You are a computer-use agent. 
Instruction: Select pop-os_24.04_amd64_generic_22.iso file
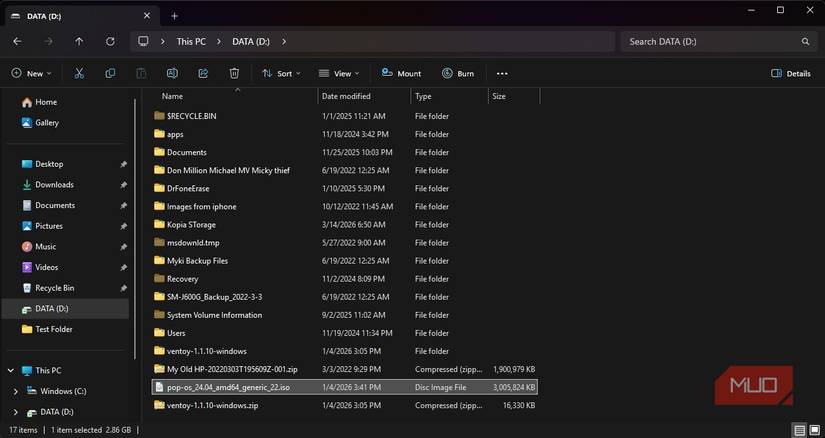[x=345, y=387]
